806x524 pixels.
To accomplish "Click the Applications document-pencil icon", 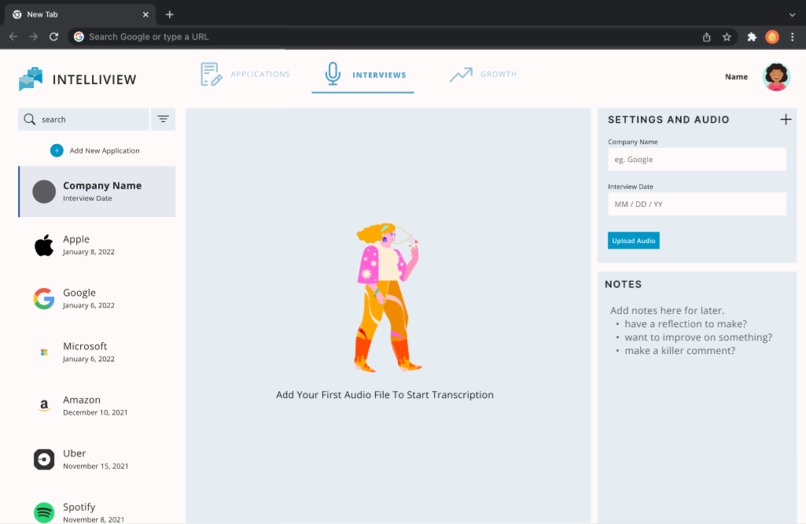I will pos(211,75).
